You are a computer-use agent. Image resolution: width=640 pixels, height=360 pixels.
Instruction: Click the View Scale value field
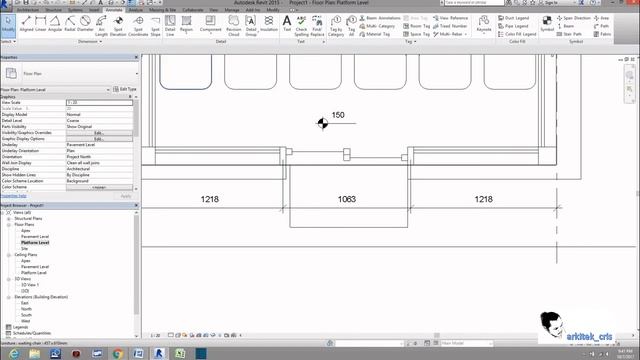coord(99,102)
